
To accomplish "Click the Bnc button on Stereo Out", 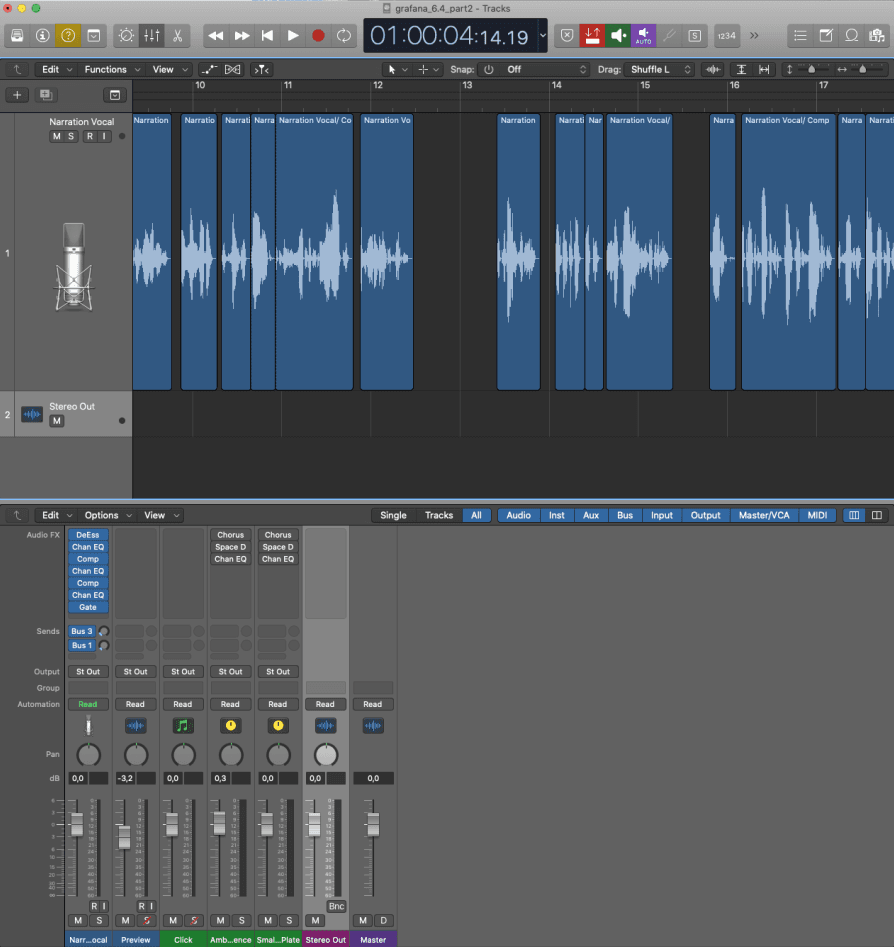I will click(336, 906).
